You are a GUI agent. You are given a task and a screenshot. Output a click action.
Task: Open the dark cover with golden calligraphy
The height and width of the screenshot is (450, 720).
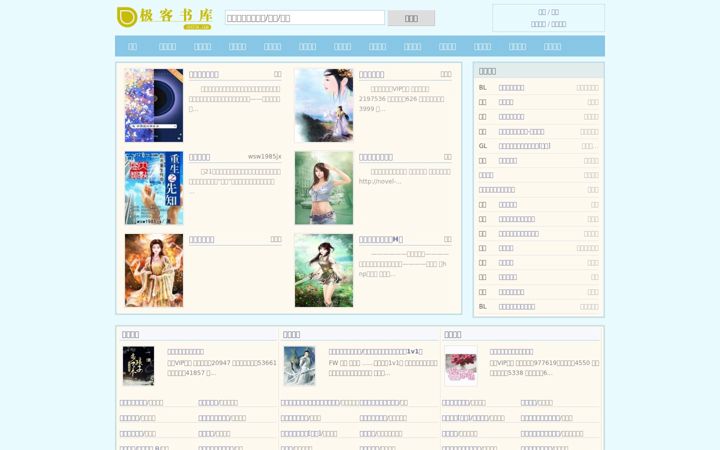(x=138, y=366)
